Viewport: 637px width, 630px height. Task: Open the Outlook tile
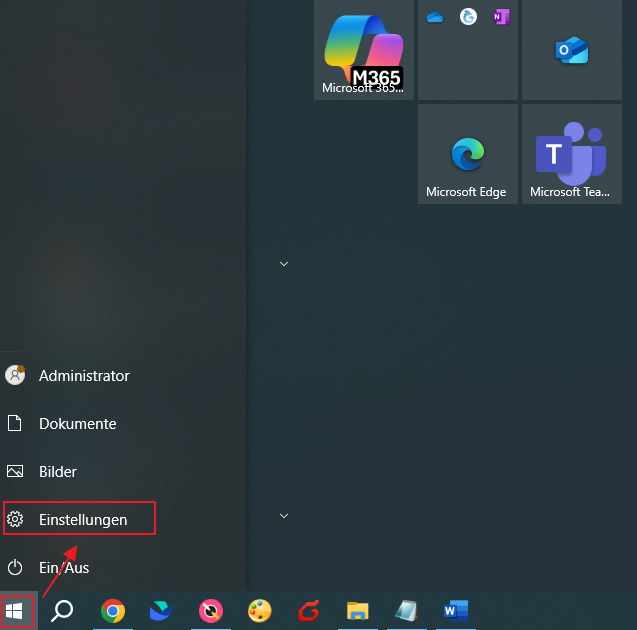pos(572,50)
